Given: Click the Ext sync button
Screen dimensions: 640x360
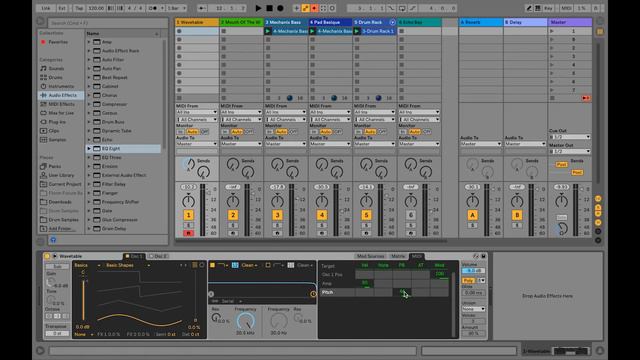Looking at the screenshot, I should click(x=62, y=8).
